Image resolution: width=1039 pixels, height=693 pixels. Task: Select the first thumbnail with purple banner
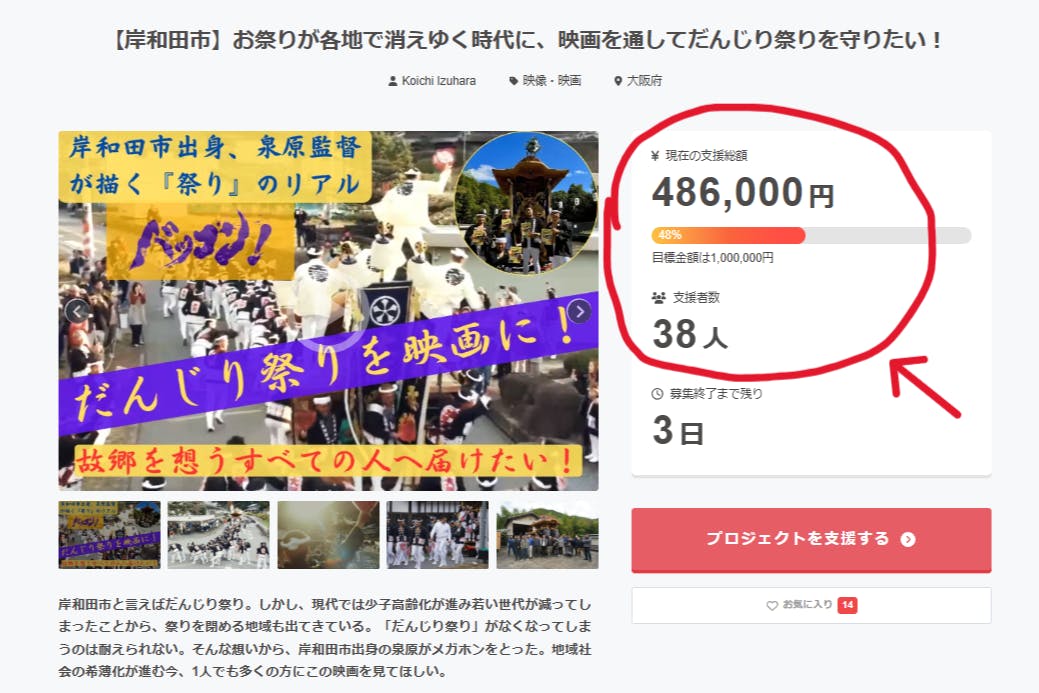coord(109,535)
